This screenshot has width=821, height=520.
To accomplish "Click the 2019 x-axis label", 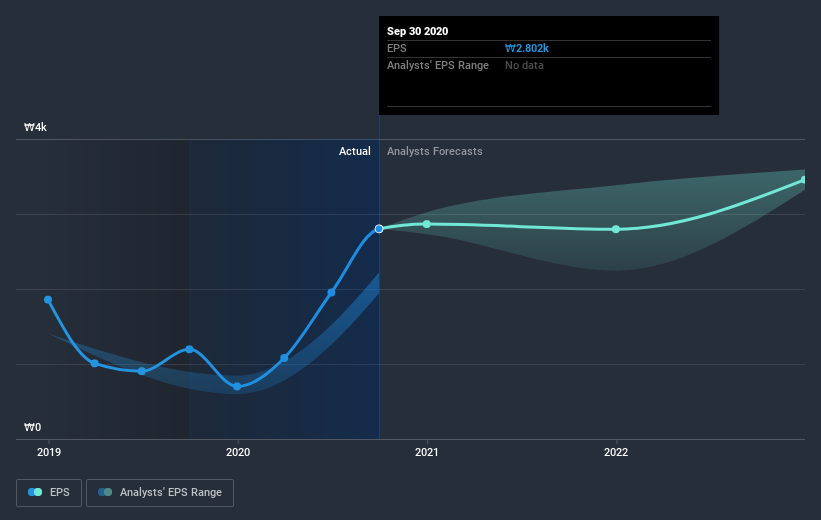I will [x=49, y=452].
